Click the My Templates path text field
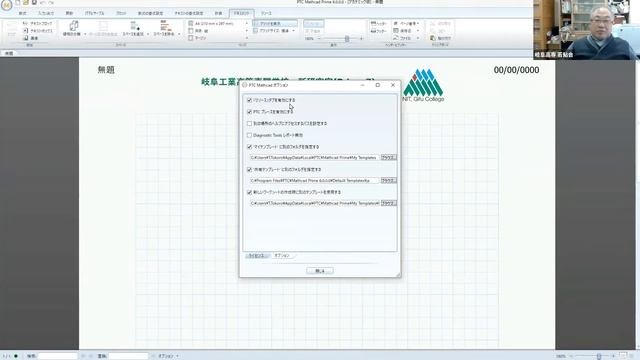The image size is (640, 360). coord(314,157)
